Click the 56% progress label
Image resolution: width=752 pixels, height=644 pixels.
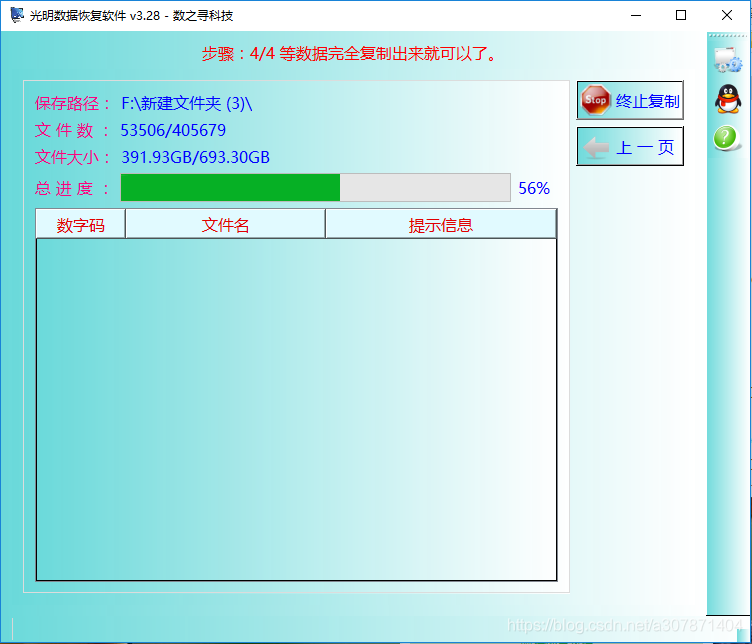(534, 188)
